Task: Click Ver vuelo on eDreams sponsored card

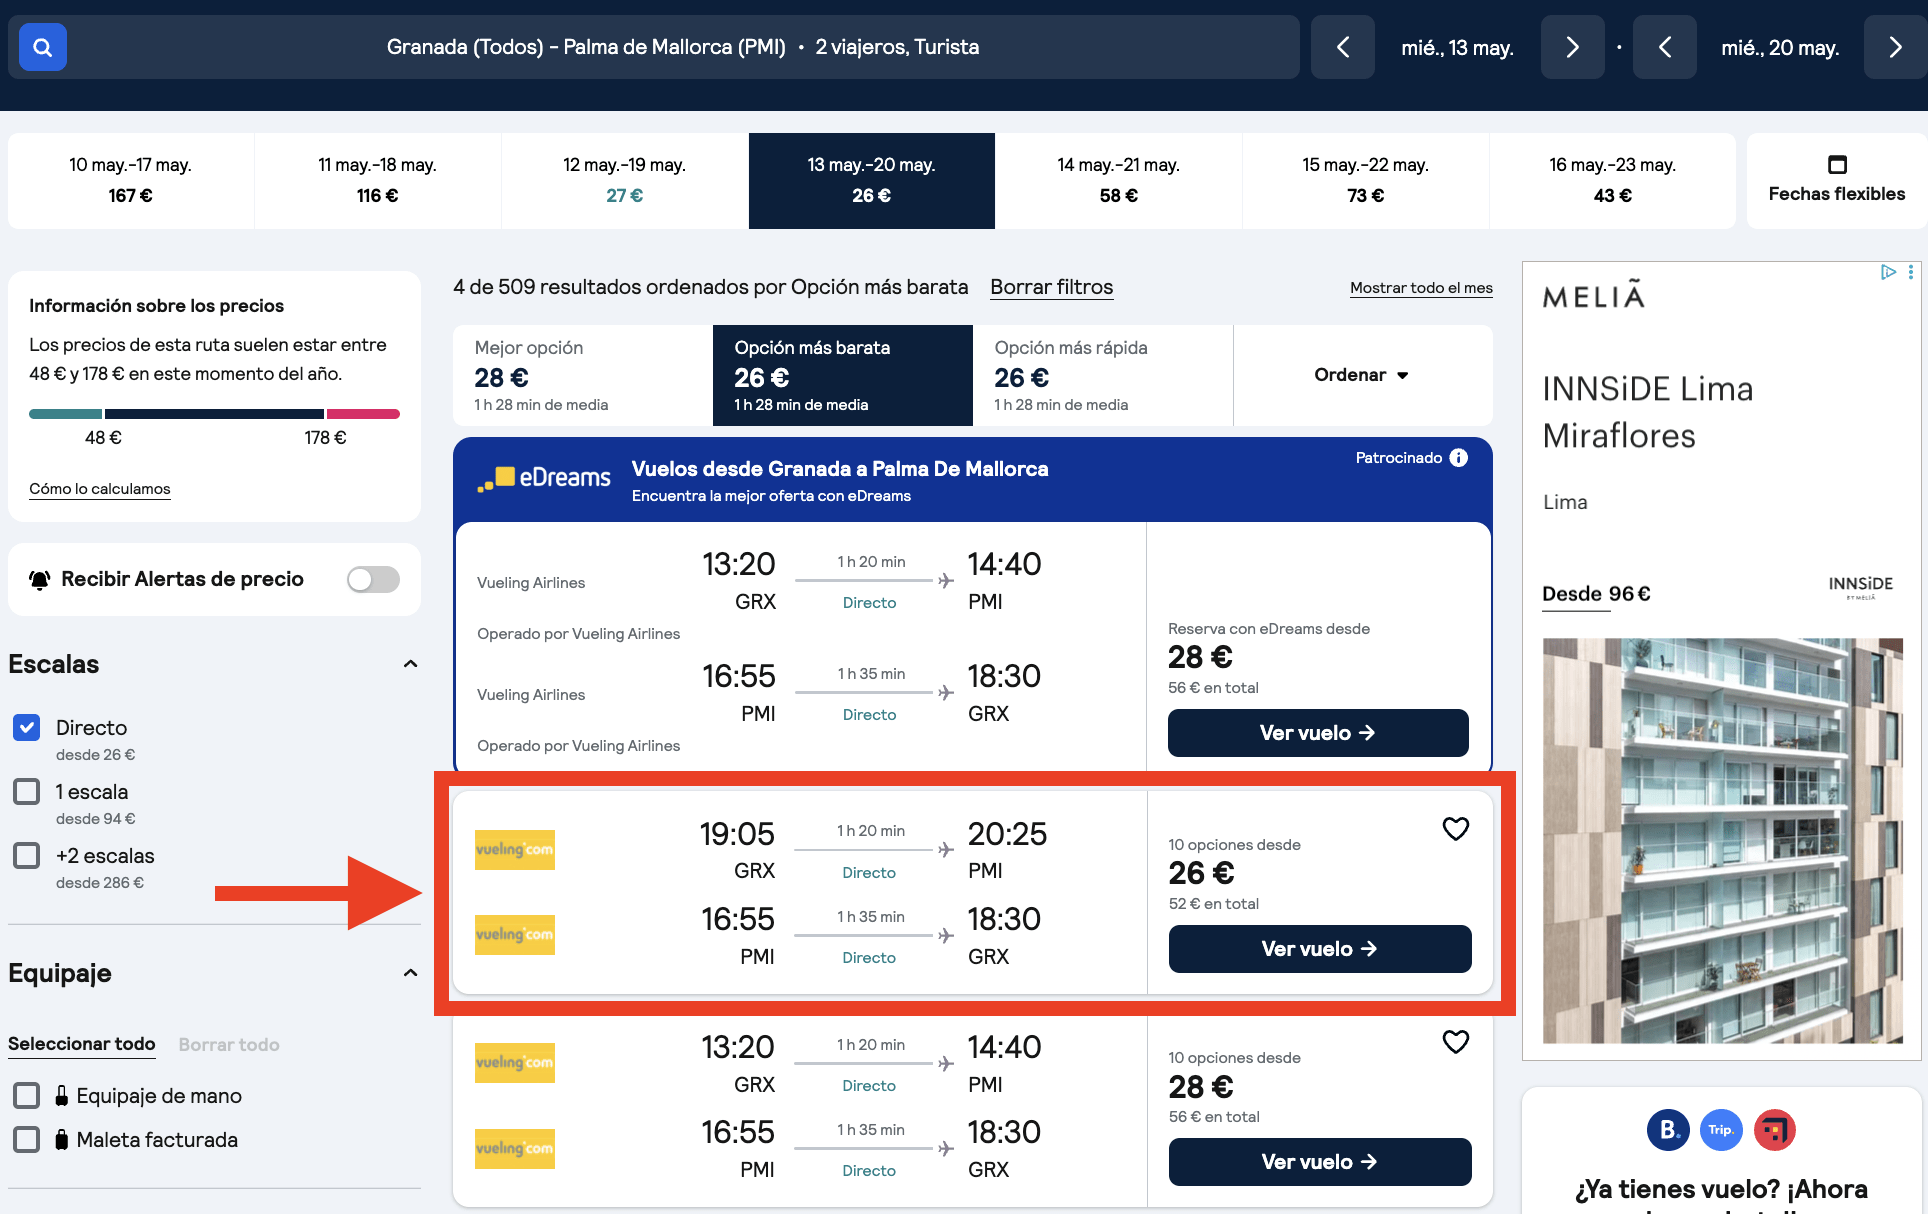Action: pyautogui.click(x=1318, y=733)
